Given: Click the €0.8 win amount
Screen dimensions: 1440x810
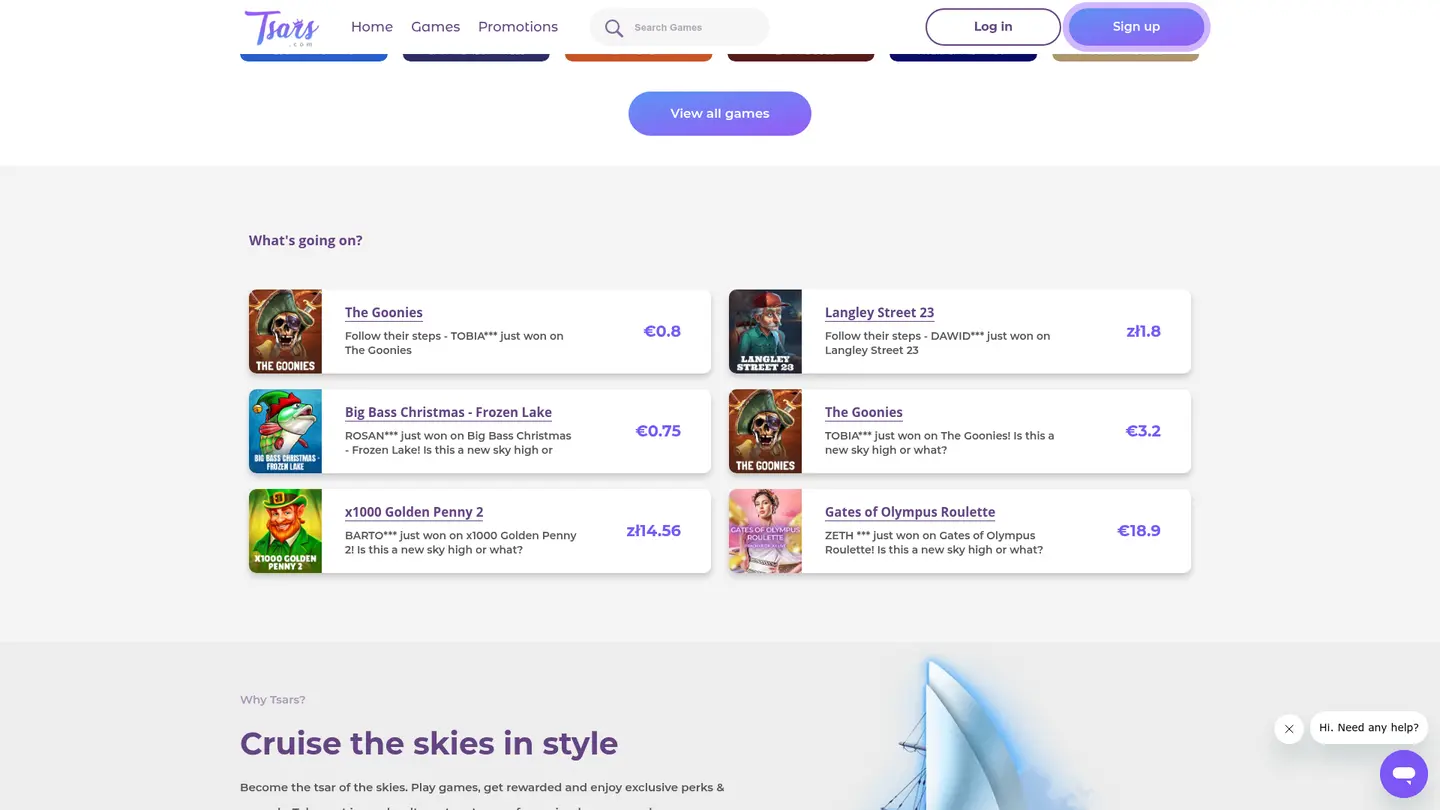Looking at the screenshot, I should pyautogui.click(x=662, y=331).
